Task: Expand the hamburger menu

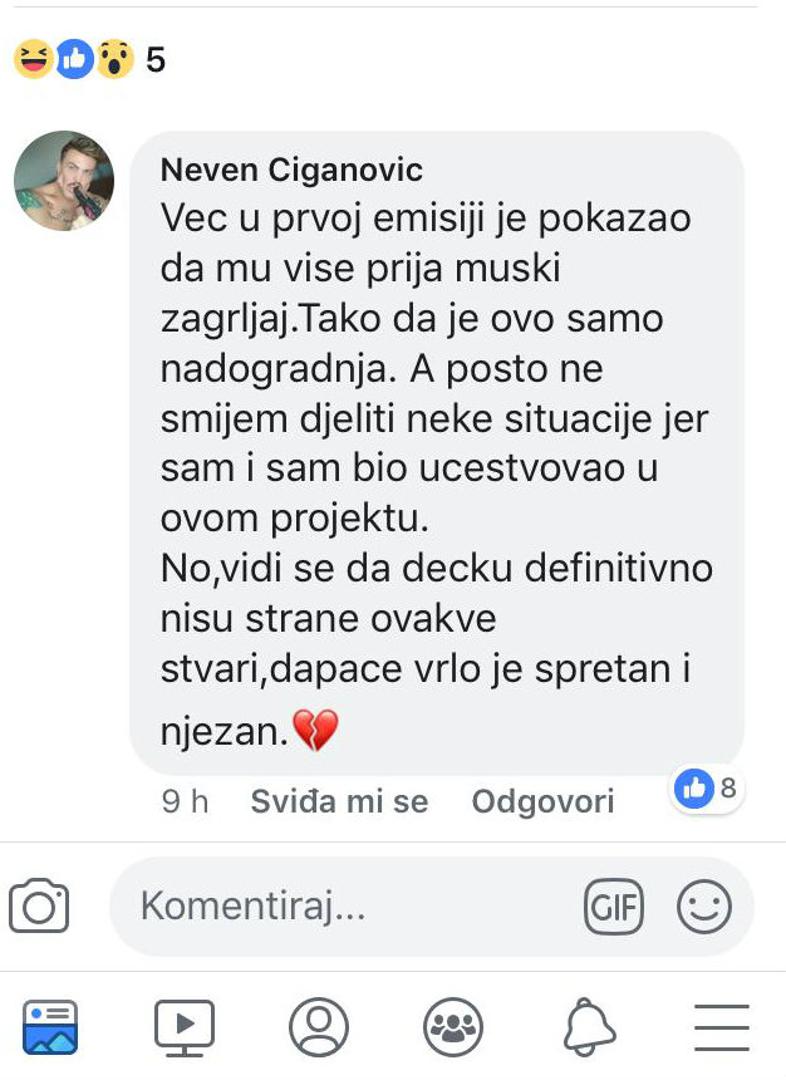Action: tap(722, 1027)
